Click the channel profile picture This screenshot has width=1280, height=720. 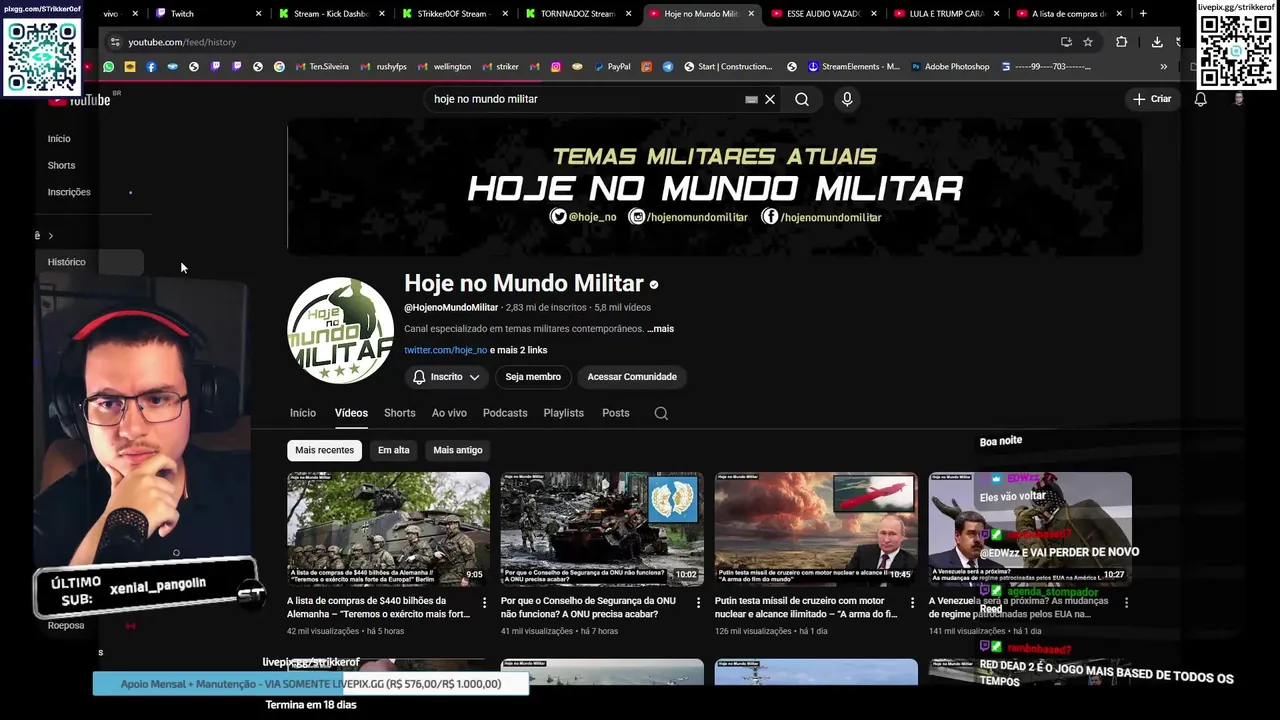click(x=340, y=331)
